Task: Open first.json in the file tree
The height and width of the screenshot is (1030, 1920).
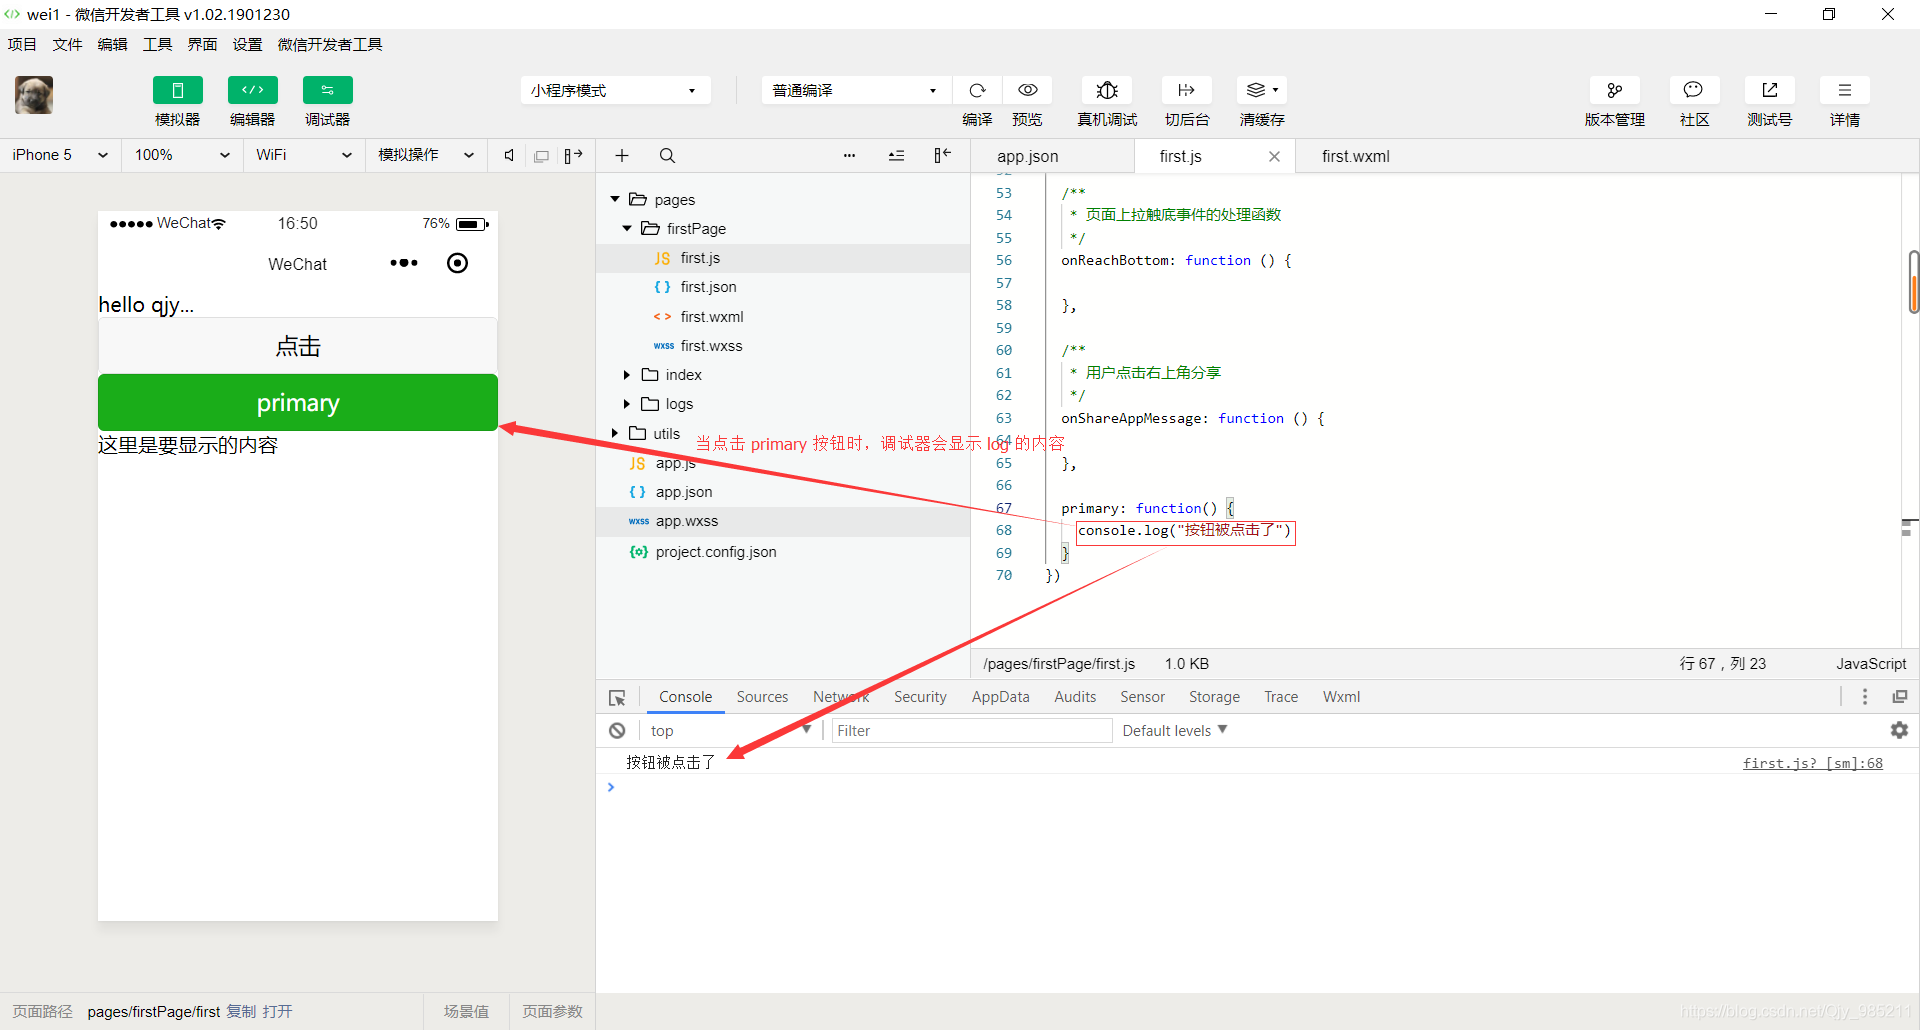Action: pyautogui.click(x=783, y=287)
